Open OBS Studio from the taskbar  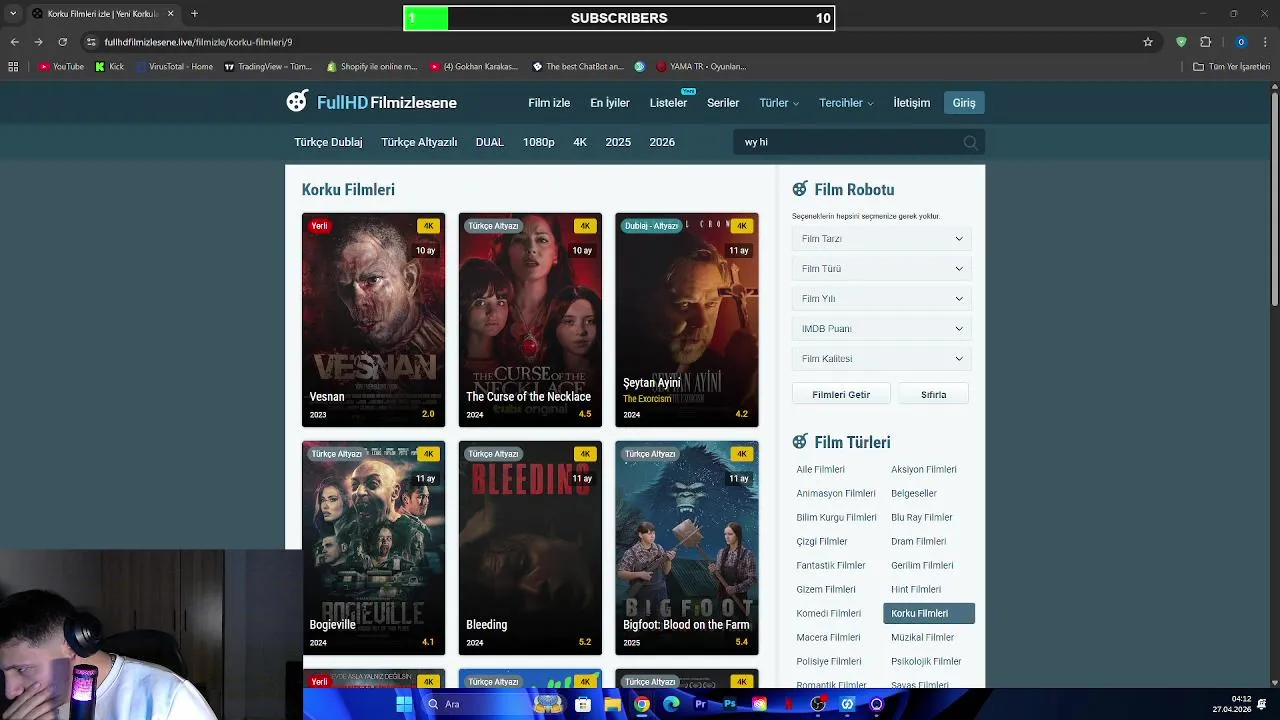click(x=818, y=704)
